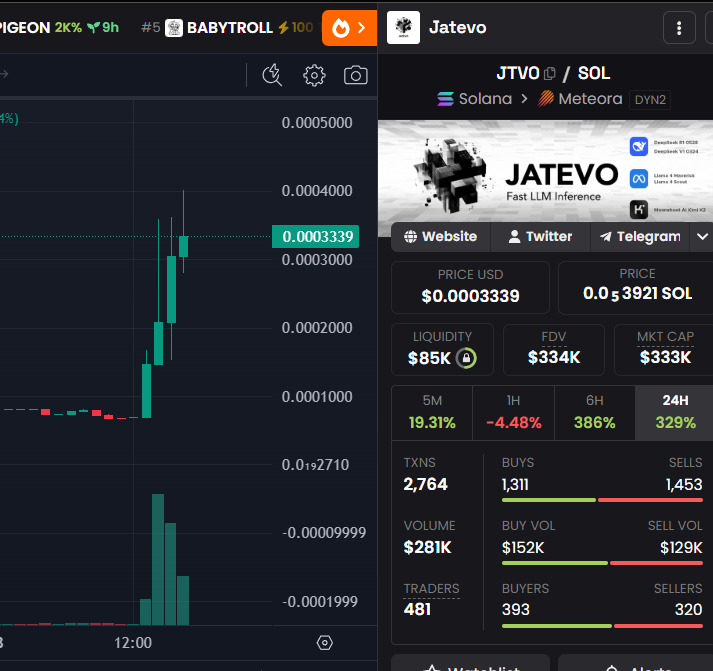Click the Jatevo header title
Screen dimensions: 713x671
tap(457, 28)
